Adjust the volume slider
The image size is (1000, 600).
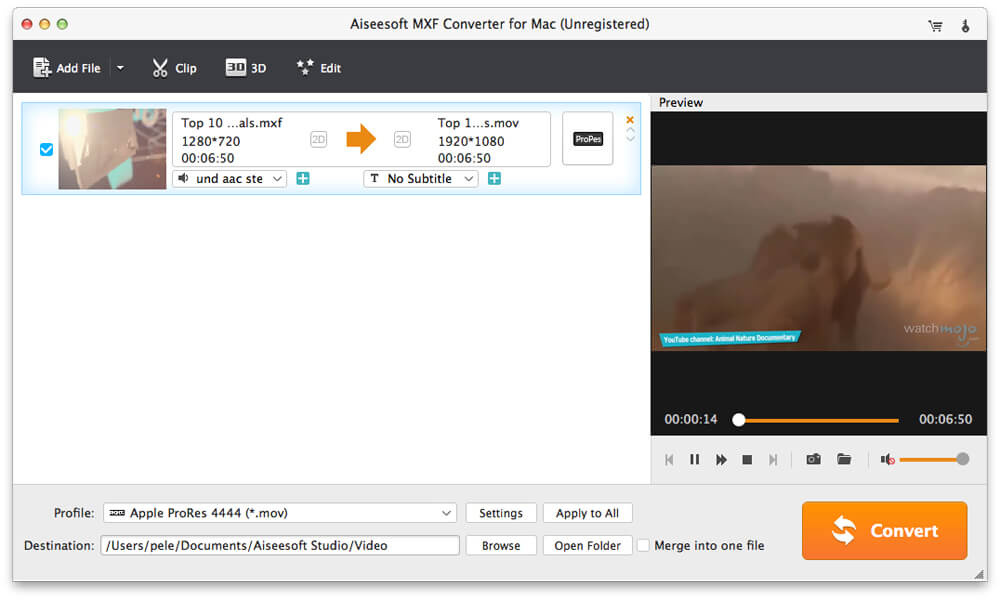click(934, 459)
